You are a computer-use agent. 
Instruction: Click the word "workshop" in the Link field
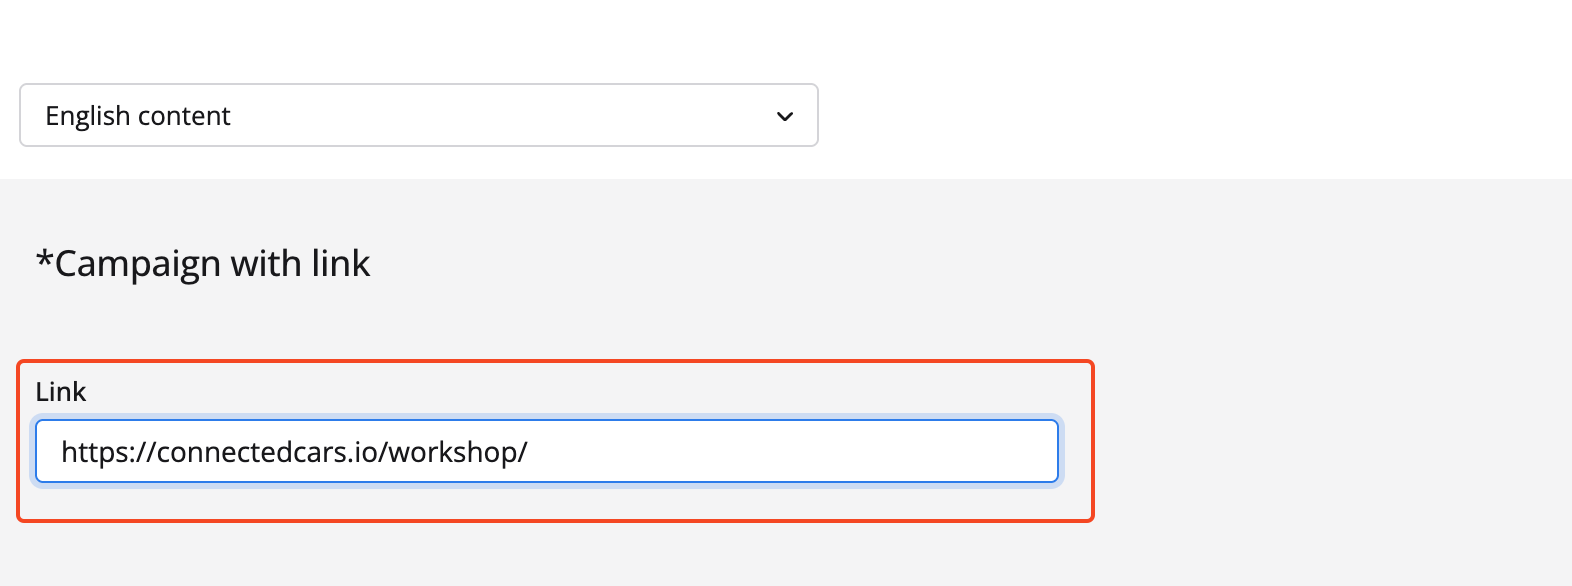(x=452, y=452)
